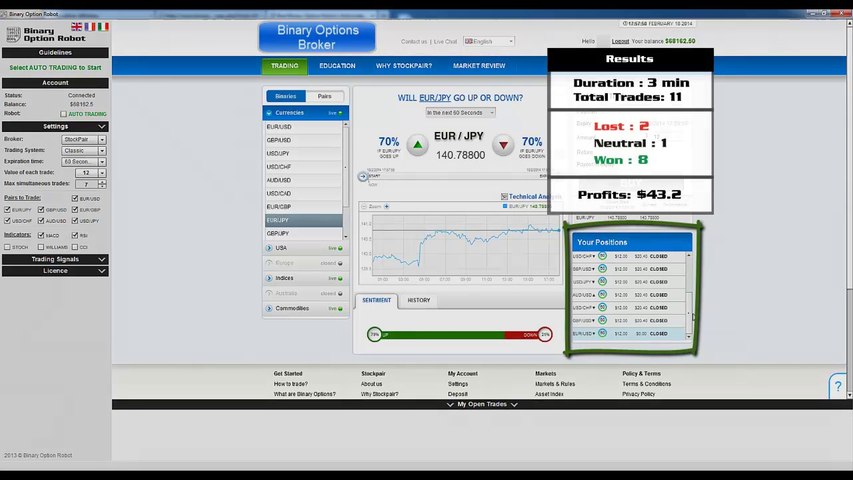Disable the RSI indicator checkbox
Screen dimensions: 853x480
point(75,235)
